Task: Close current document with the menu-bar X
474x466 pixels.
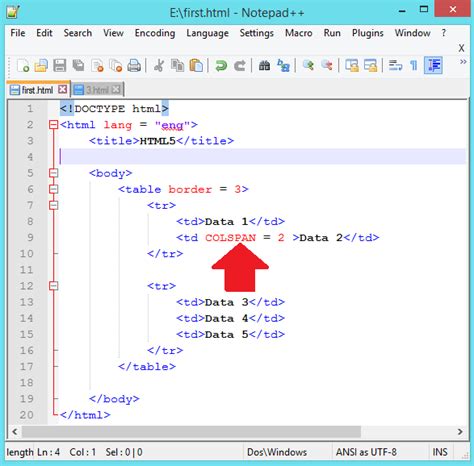Action: coord(461,48)
